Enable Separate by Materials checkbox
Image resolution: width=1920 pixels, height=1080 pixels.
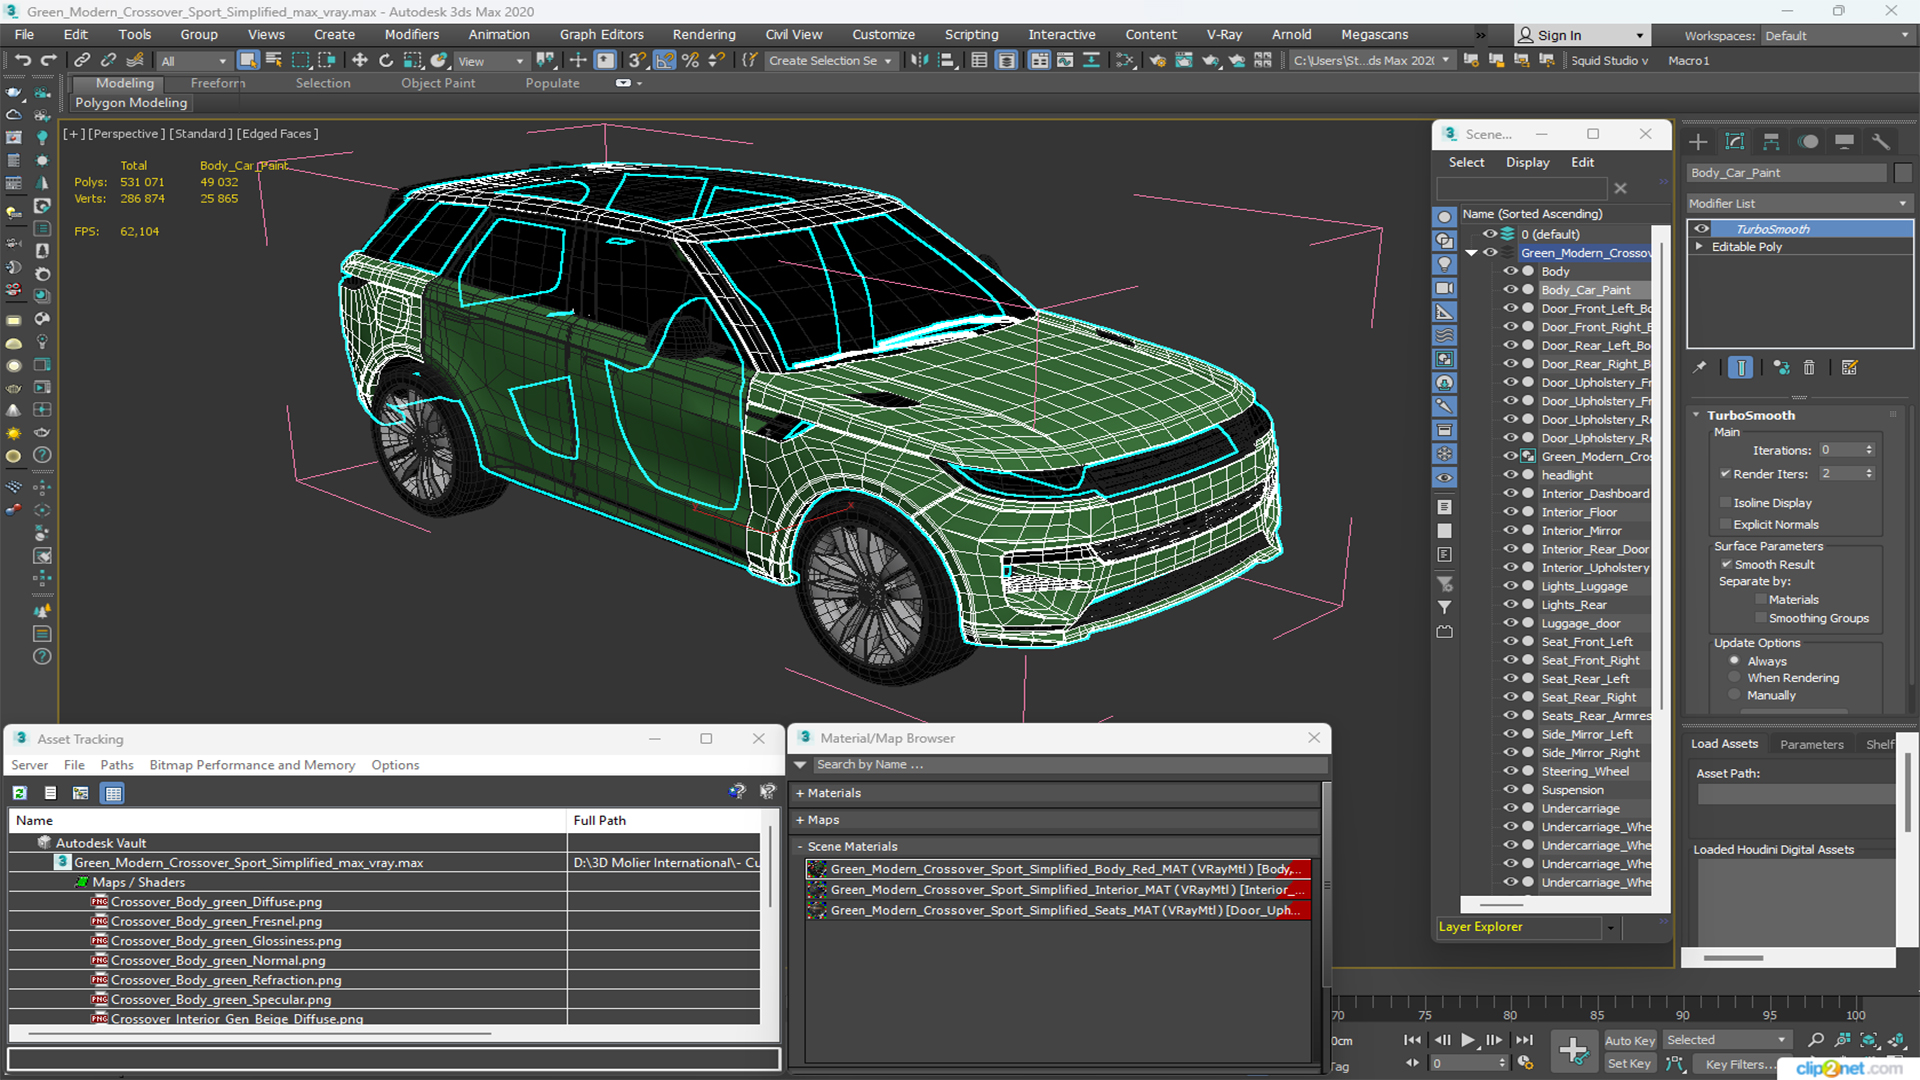coord(1761,600)
